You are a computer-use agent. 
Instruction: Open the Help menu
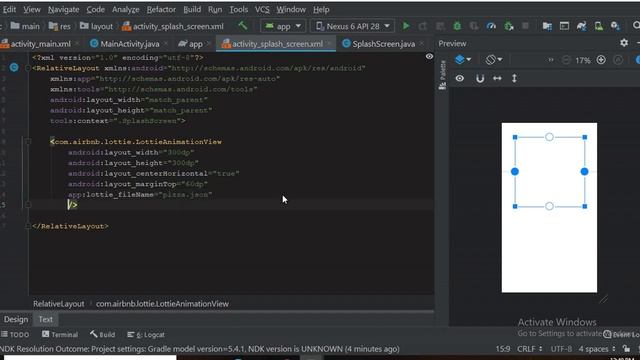coord(321,9)
